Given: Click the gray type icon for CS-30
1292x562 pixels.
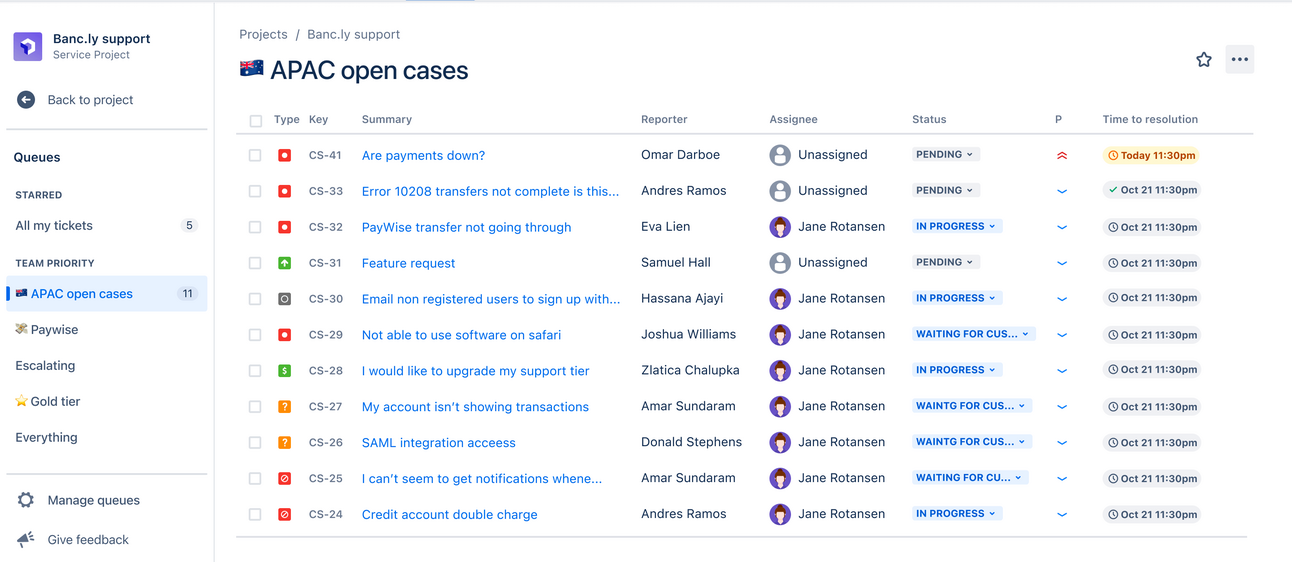Looking at the screenshot, I should pos(284,299).
